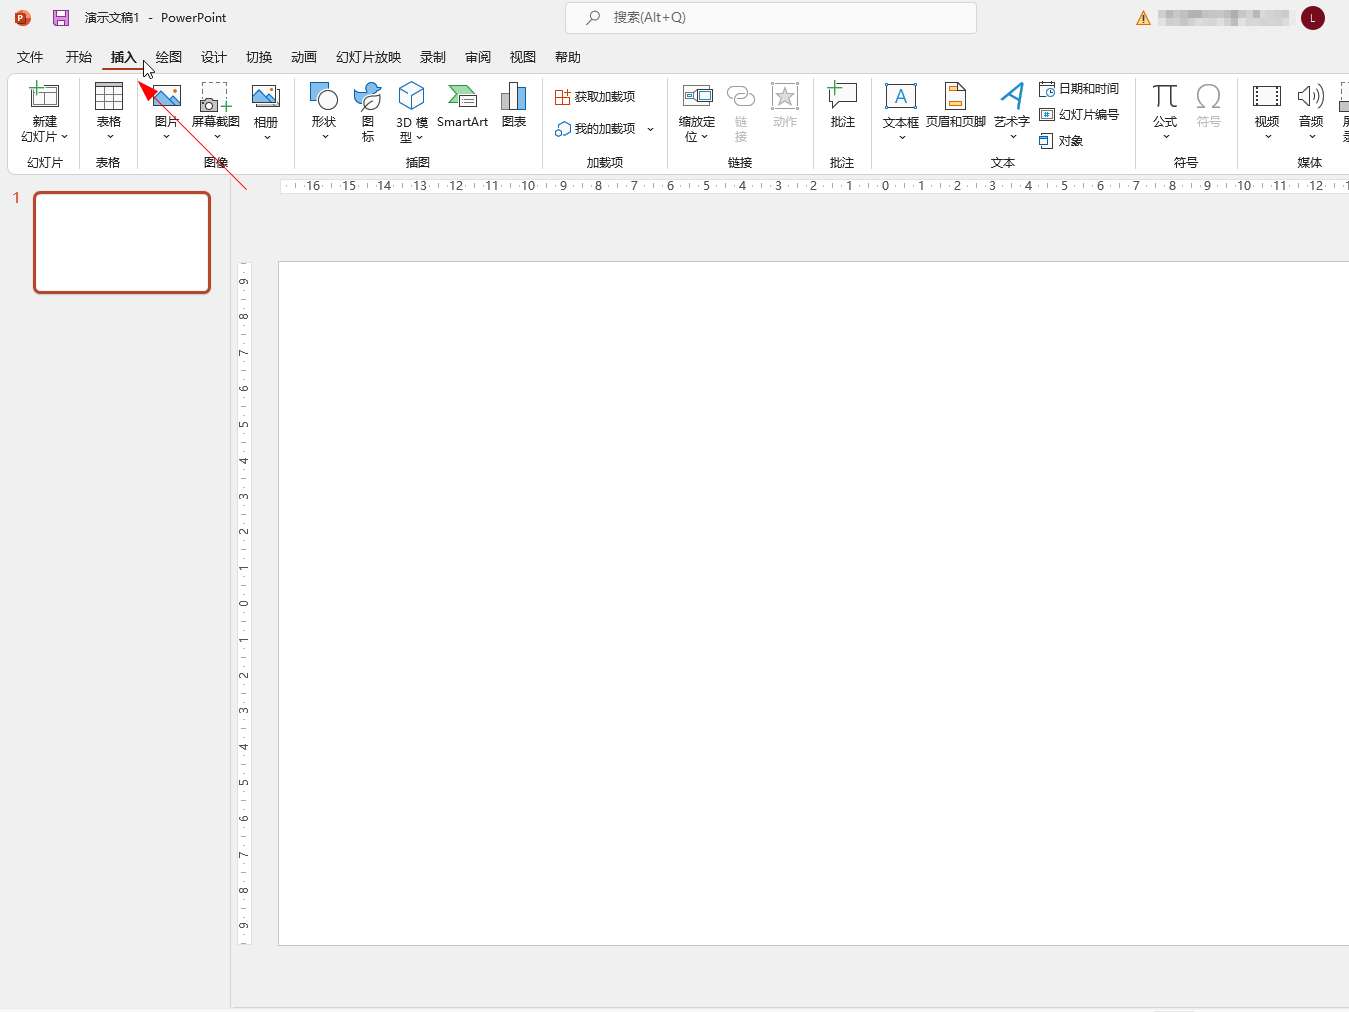Expand the Screenshot dropdown arrow
This screenshot has width=1349, height=1012.
[216, 137]
